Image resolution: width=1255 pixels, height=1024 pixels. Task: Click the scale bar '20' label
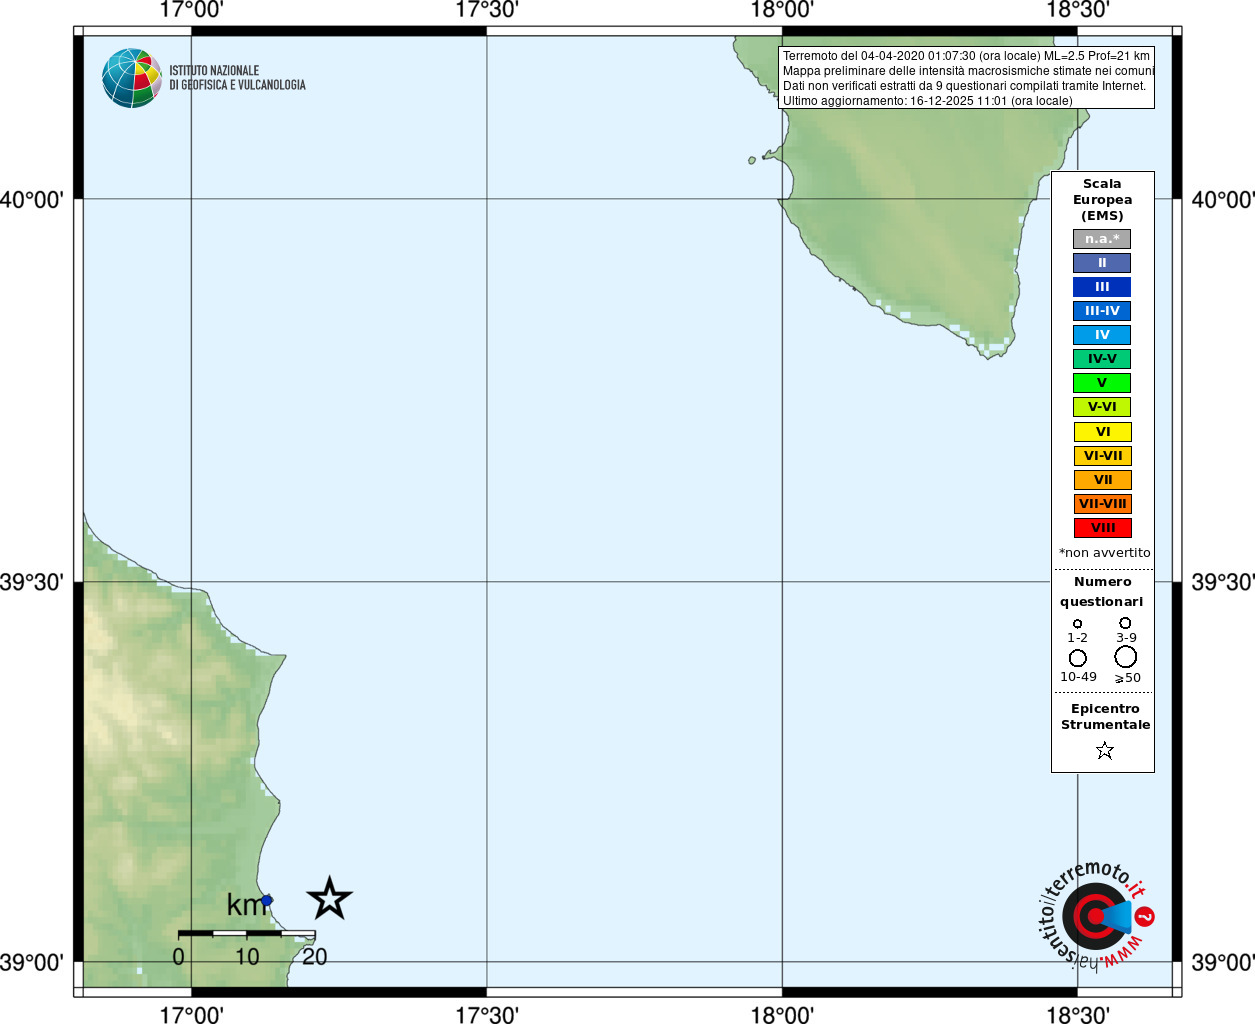[x=315, y=957]
